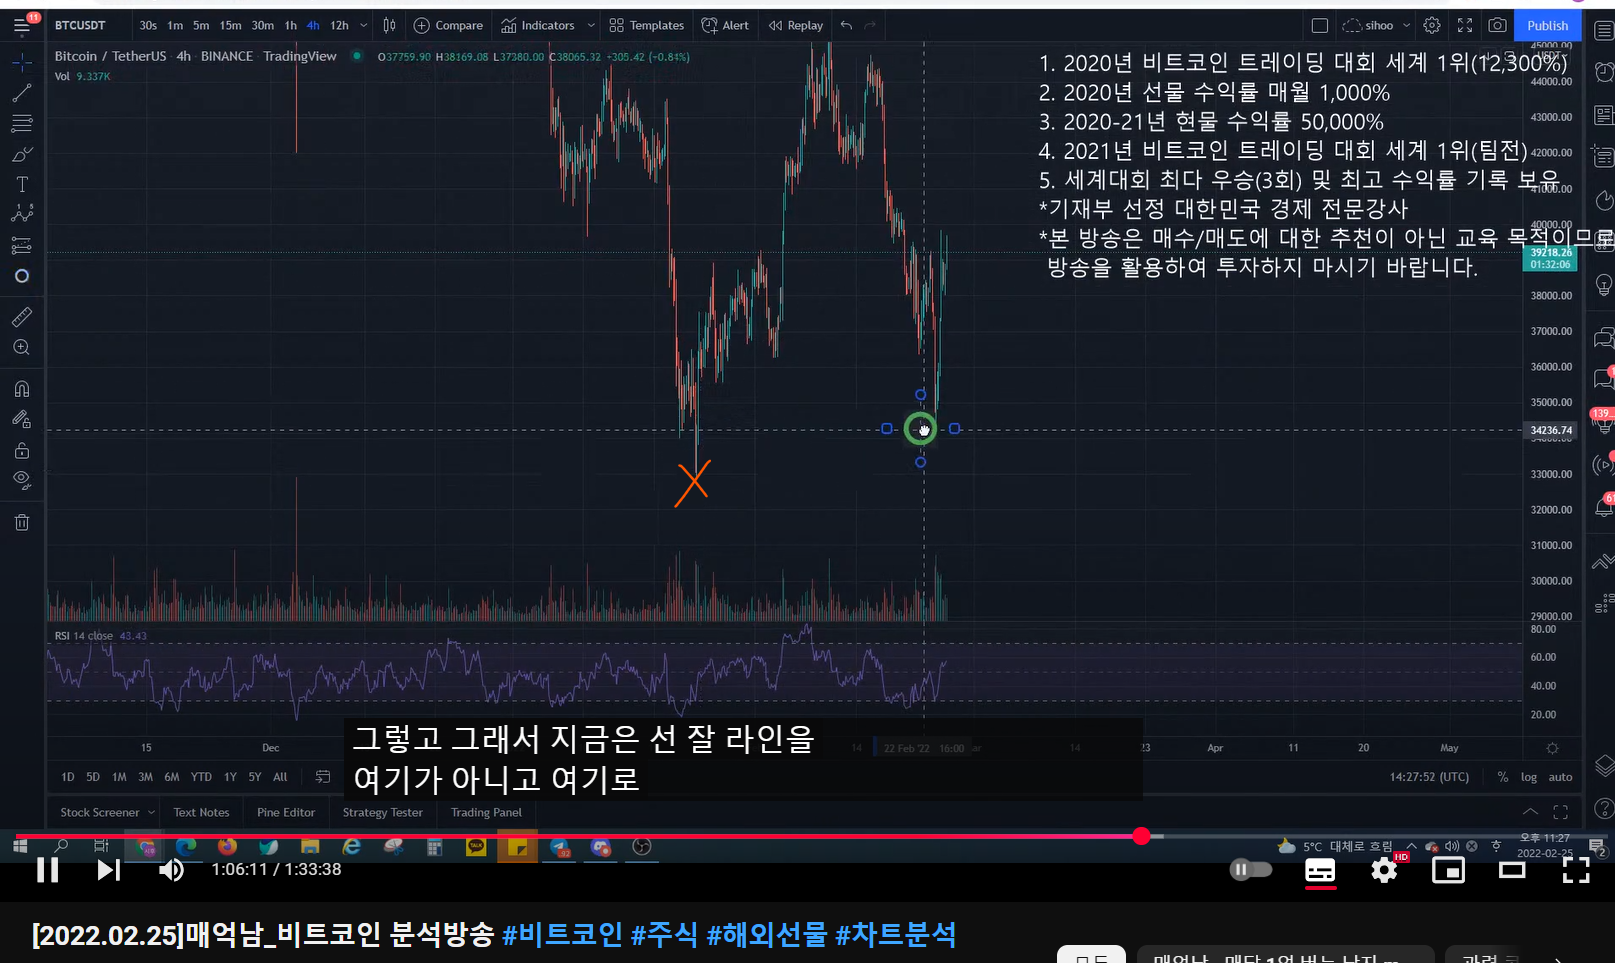Expand the timeframe interval dropdown arrow

click(363, 26)
